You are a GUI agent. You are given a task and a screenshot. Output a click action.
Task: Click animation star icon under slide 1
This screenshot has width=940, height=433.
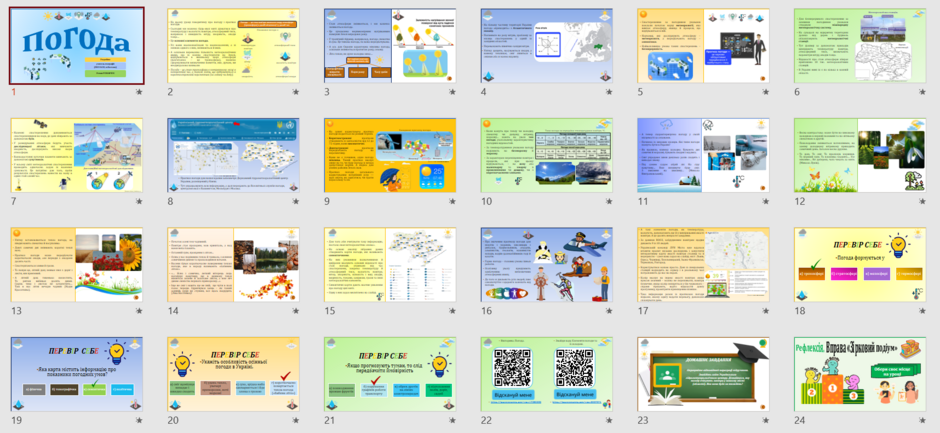tap(139, 92)
